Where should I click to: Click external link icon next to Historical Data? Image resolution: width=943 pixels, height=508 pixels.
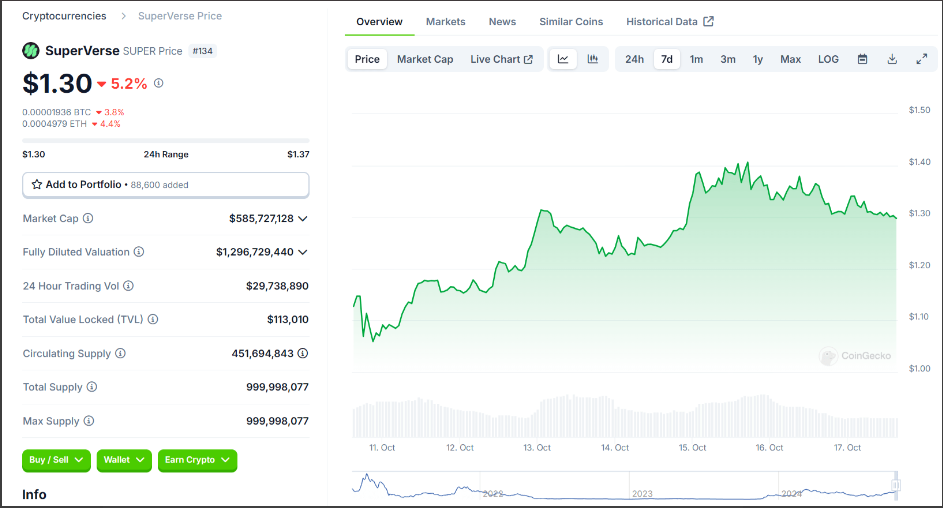[x=708, y=22]
